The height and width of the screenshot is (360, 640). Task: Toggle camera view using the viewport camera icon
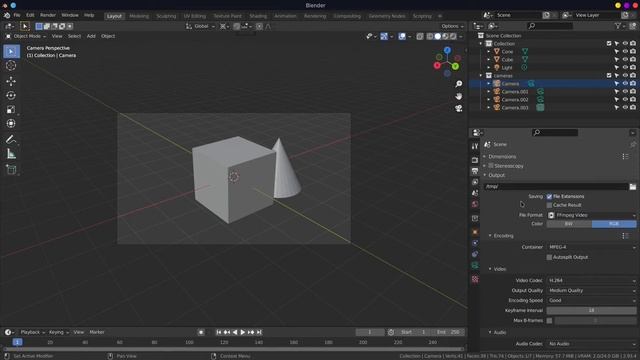(459, 108)
